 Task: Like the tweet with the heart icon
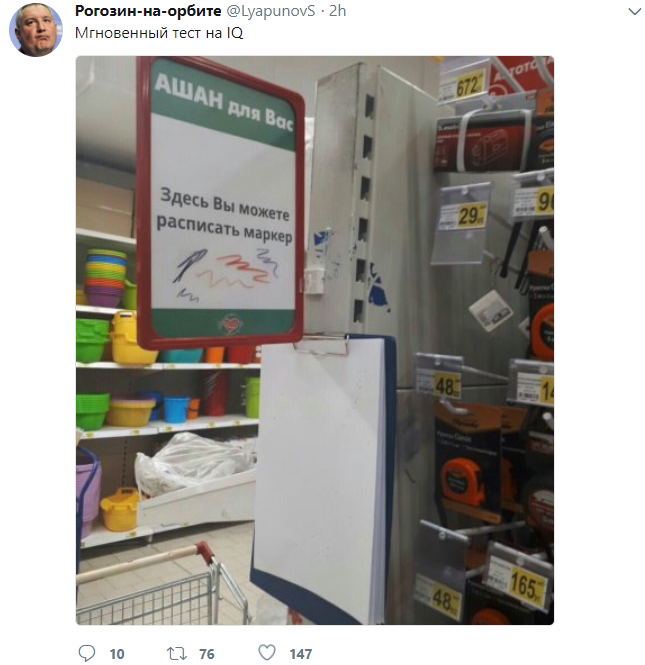tap(267, 652)
